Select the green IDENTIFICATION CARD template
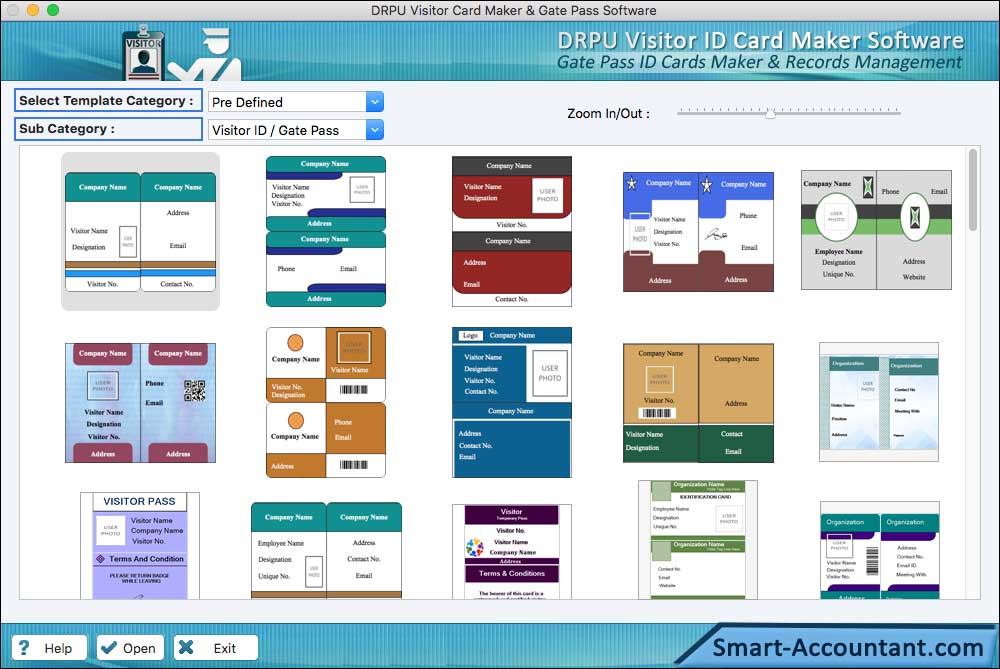The height and width of the screenshot is (669, 1000). point(698,540)
